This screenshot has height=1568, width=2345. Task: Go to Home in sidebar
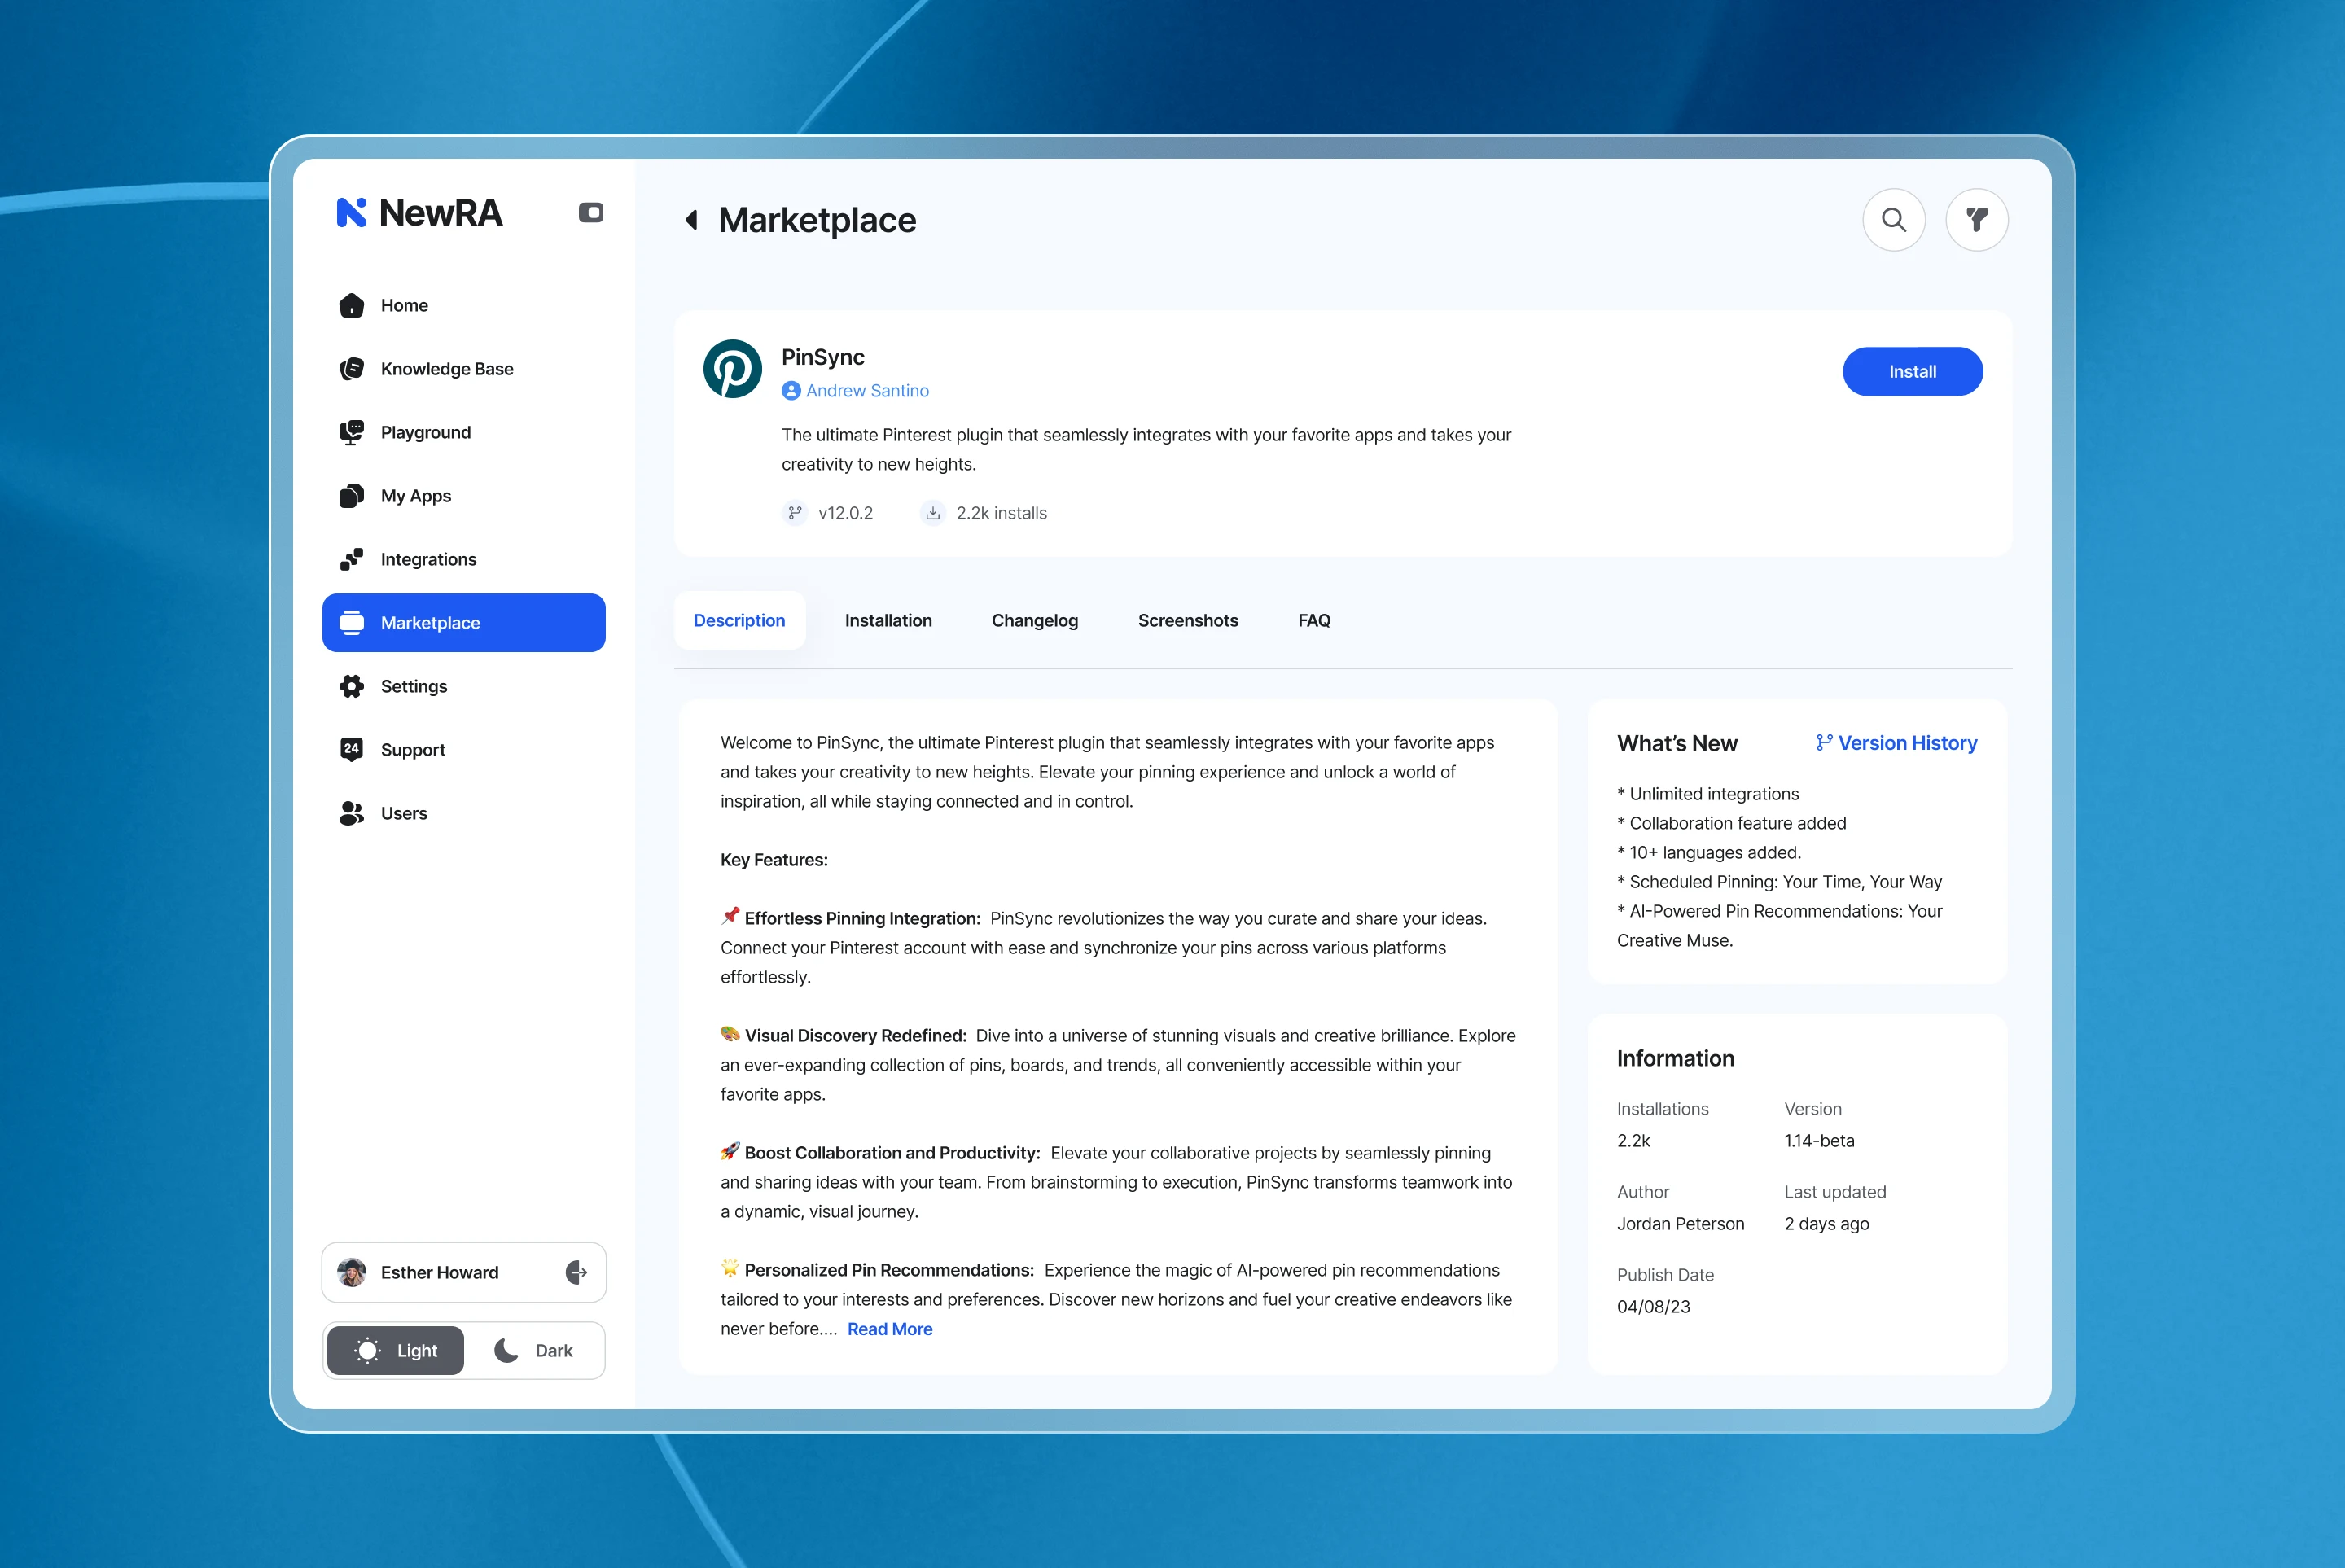tap(464, 305)
